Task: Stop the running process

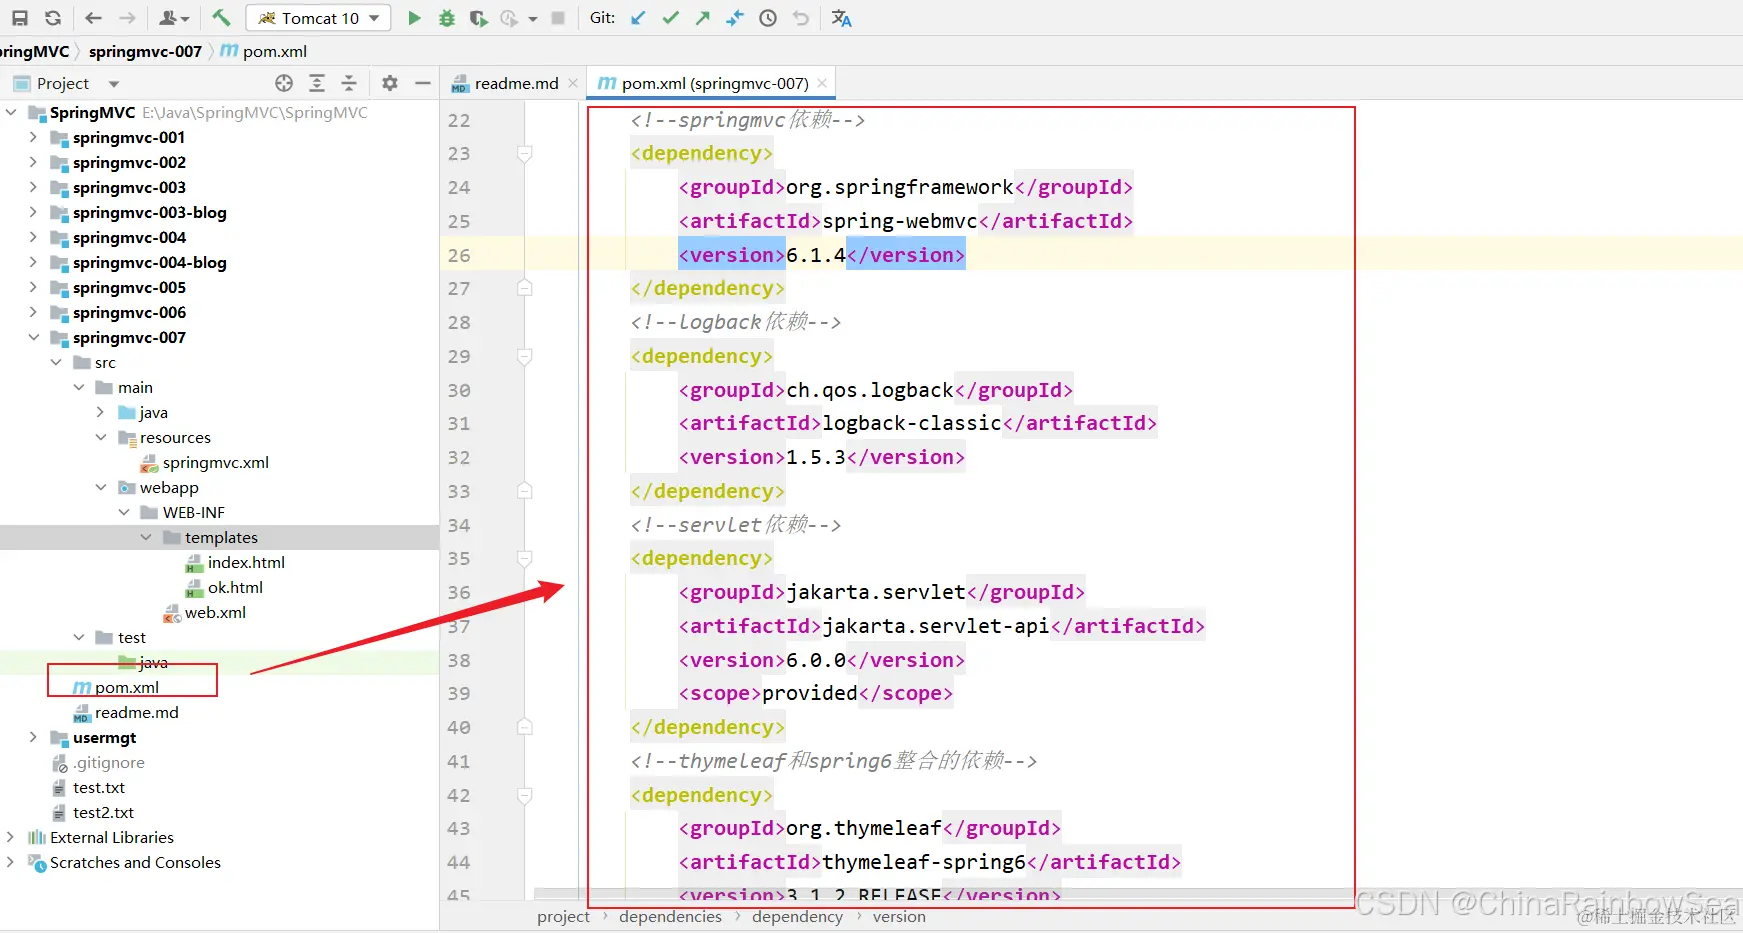Action: click(x=558, y=18)
